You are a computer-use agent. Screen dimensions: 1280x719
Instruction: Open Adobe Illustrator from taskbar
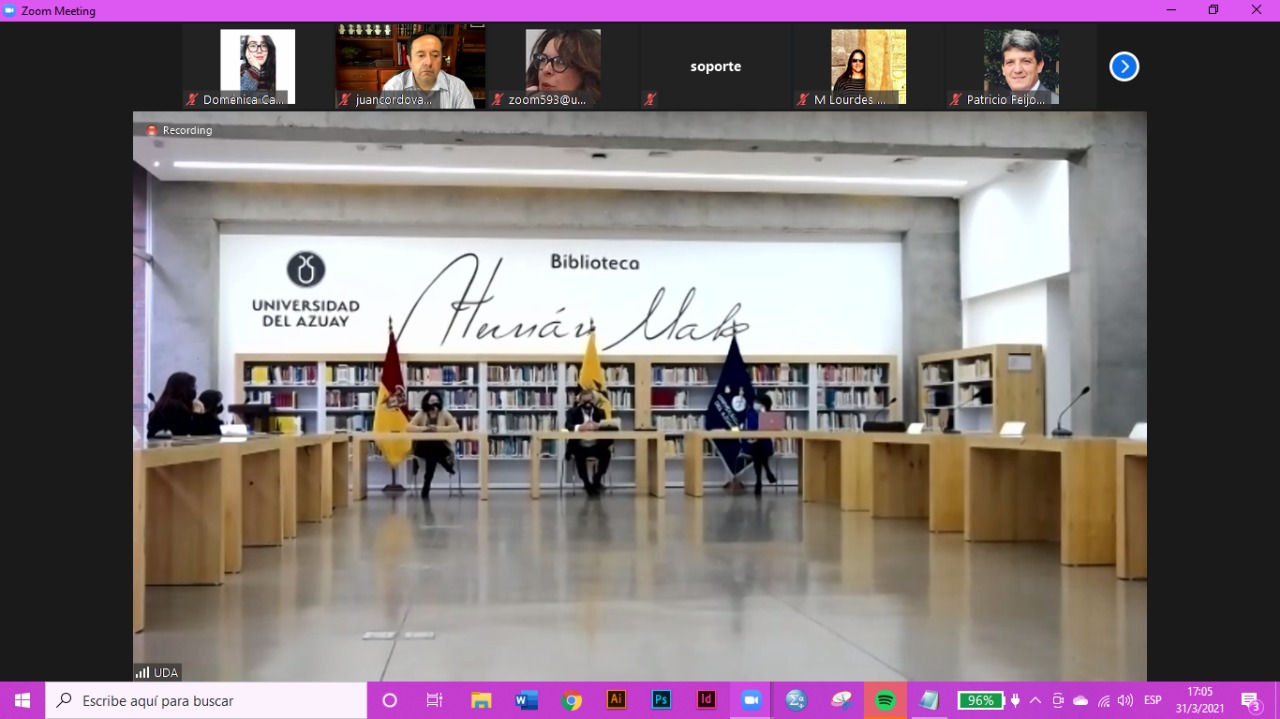point(617,700)
